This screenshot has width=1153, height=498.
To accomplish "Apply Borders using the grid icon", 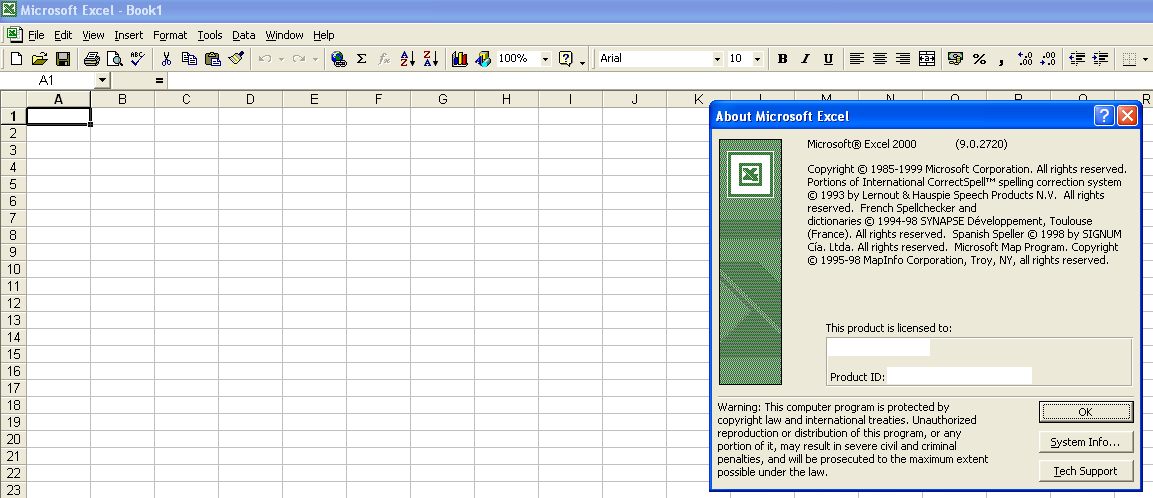I will pyautogui.click(x=1129, y=59).
